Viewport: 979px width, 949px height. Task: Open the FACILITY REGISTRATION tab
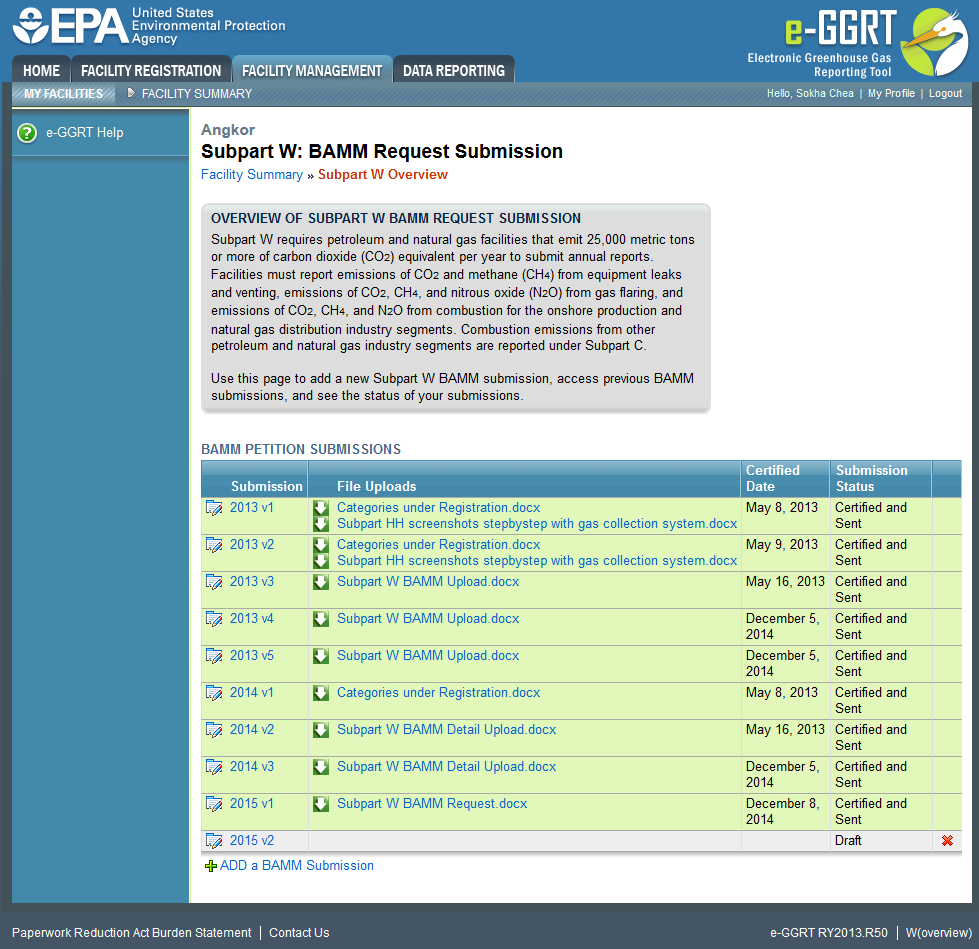click(151, 70)
